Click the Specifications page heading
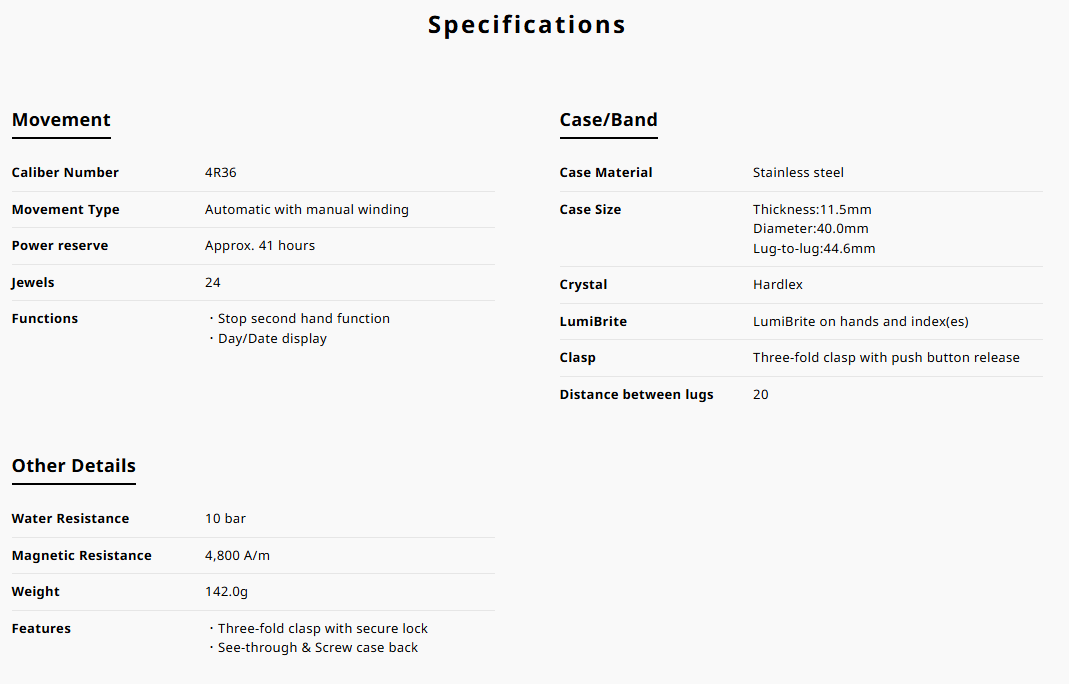 tap(527, 25)
